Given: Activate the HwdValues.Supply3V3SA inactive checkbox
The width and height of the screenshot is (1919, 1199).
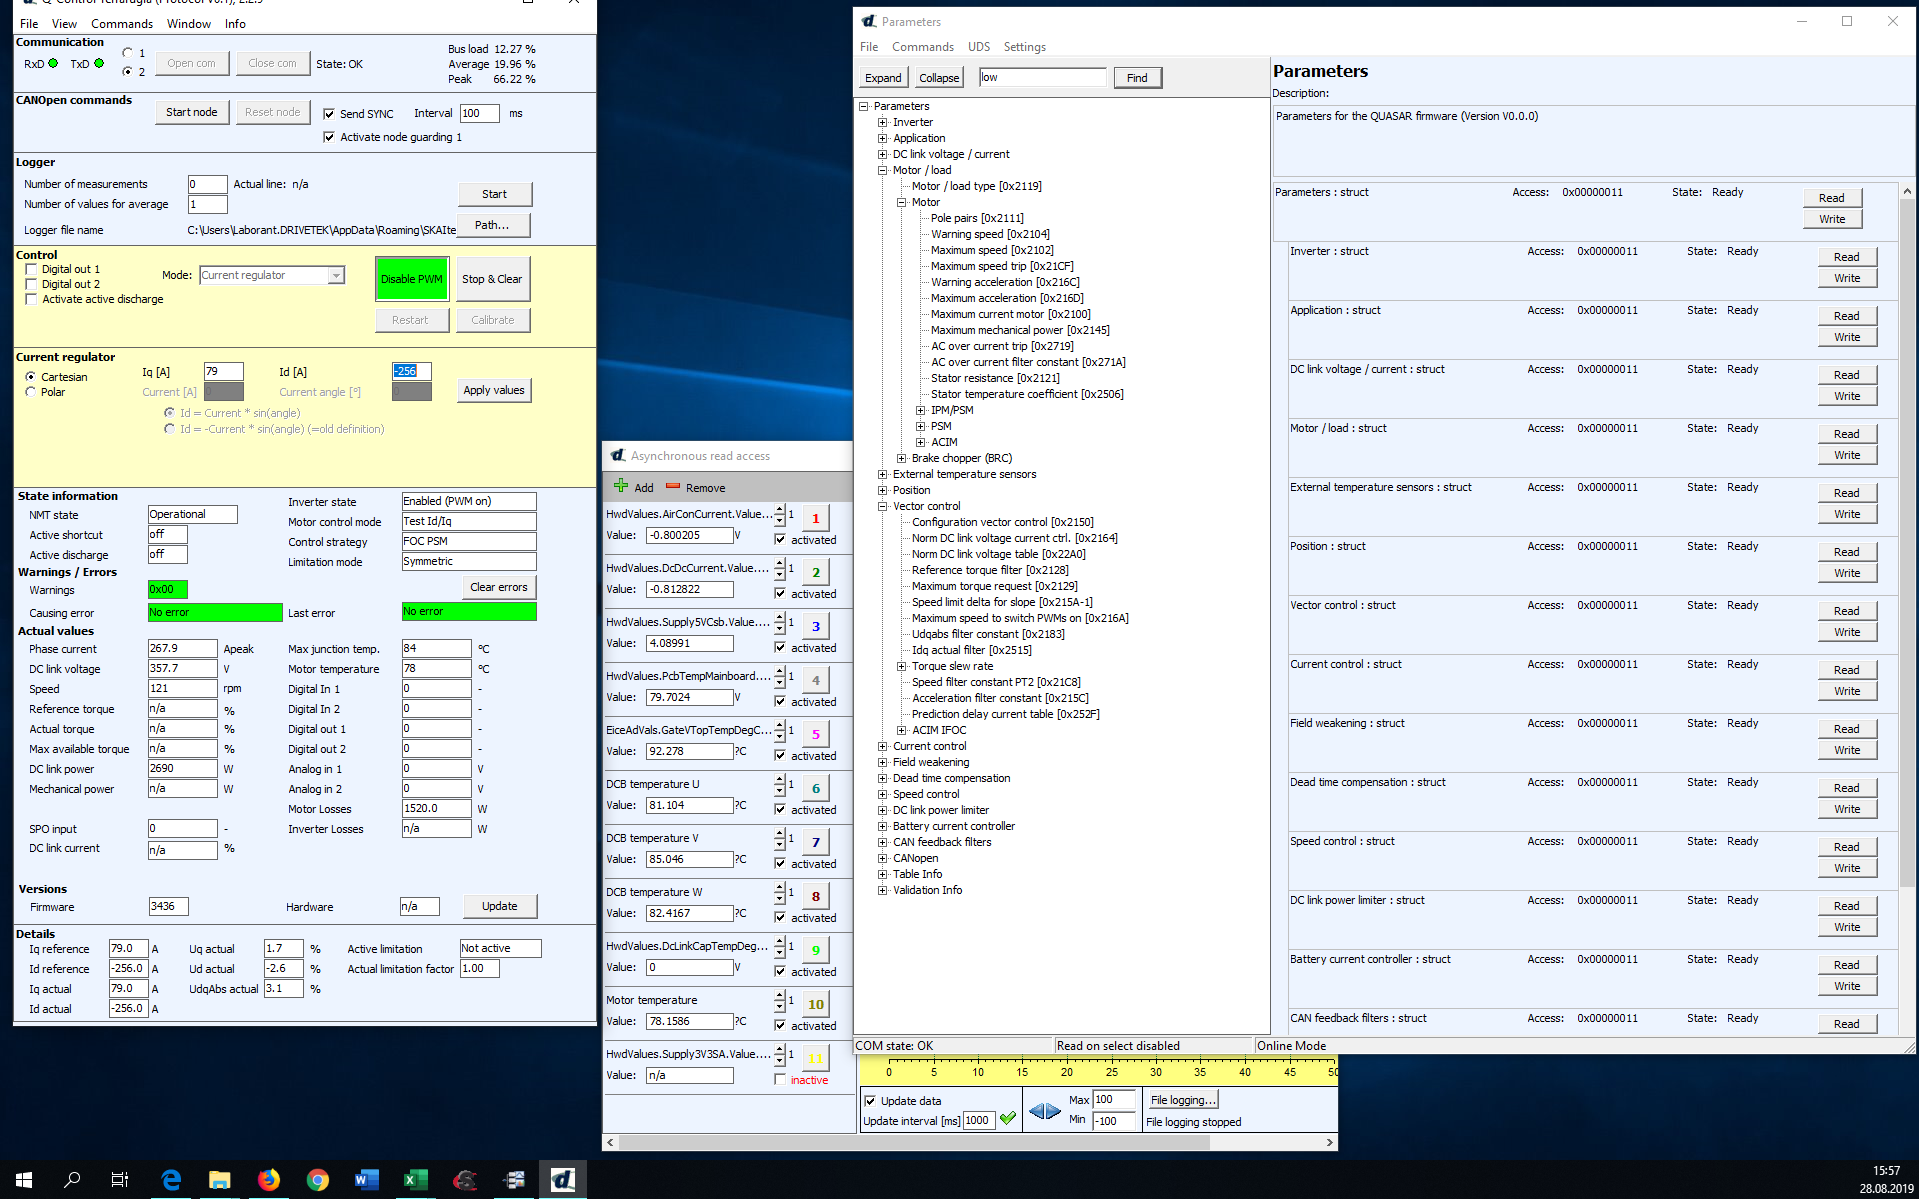Looking at the screenshot, I should (x=780, y=1080).
